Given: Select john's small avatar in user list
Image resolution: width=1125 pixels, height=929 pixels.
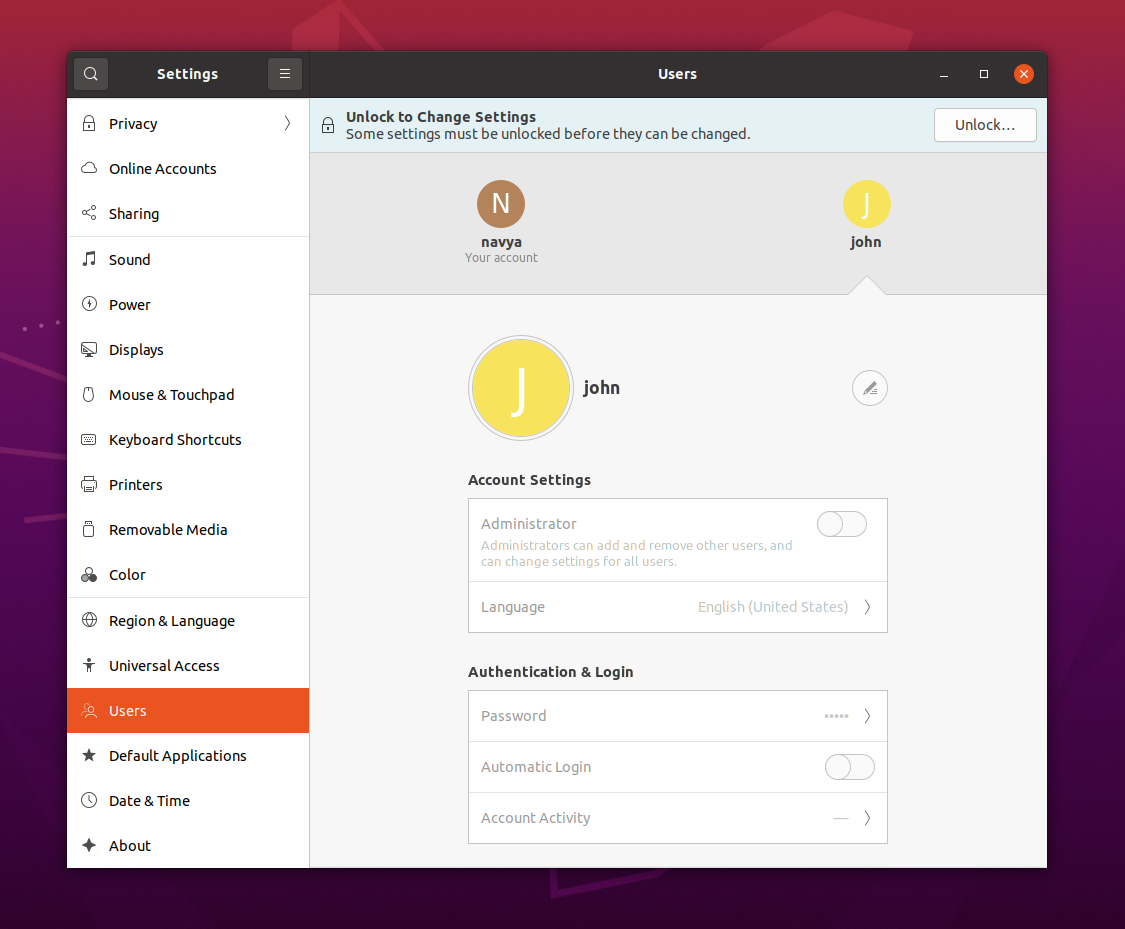Looking at the screenshot, I should click(866, 204).
